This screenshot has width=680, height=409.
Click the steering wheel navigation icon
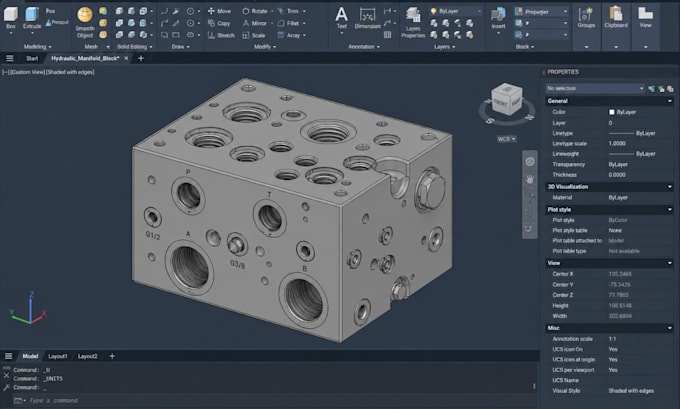pos(530,162)
